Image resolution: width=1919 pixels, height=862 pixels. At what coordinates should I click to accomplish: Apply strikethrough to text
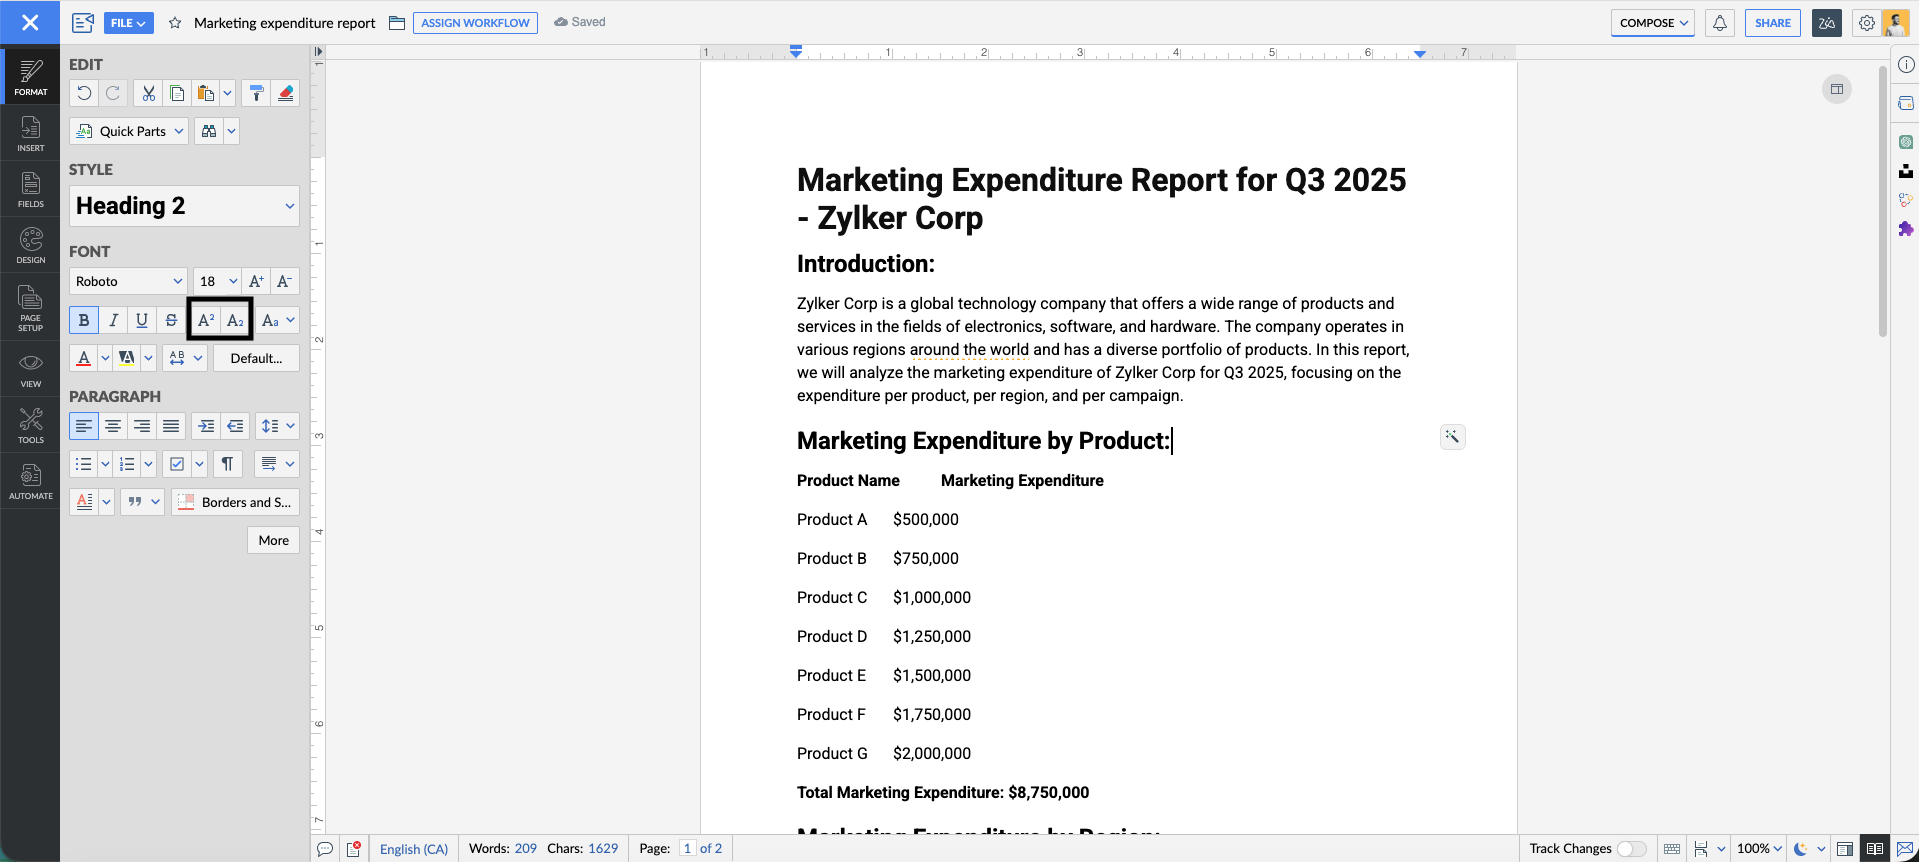(x=171, y=320)
